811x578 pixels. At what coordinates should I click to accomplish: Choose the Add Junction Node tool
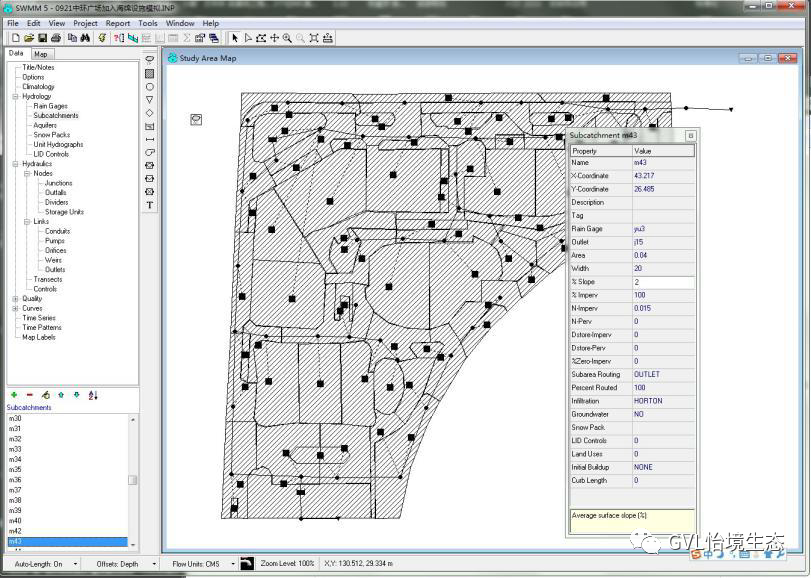[150, 87]
